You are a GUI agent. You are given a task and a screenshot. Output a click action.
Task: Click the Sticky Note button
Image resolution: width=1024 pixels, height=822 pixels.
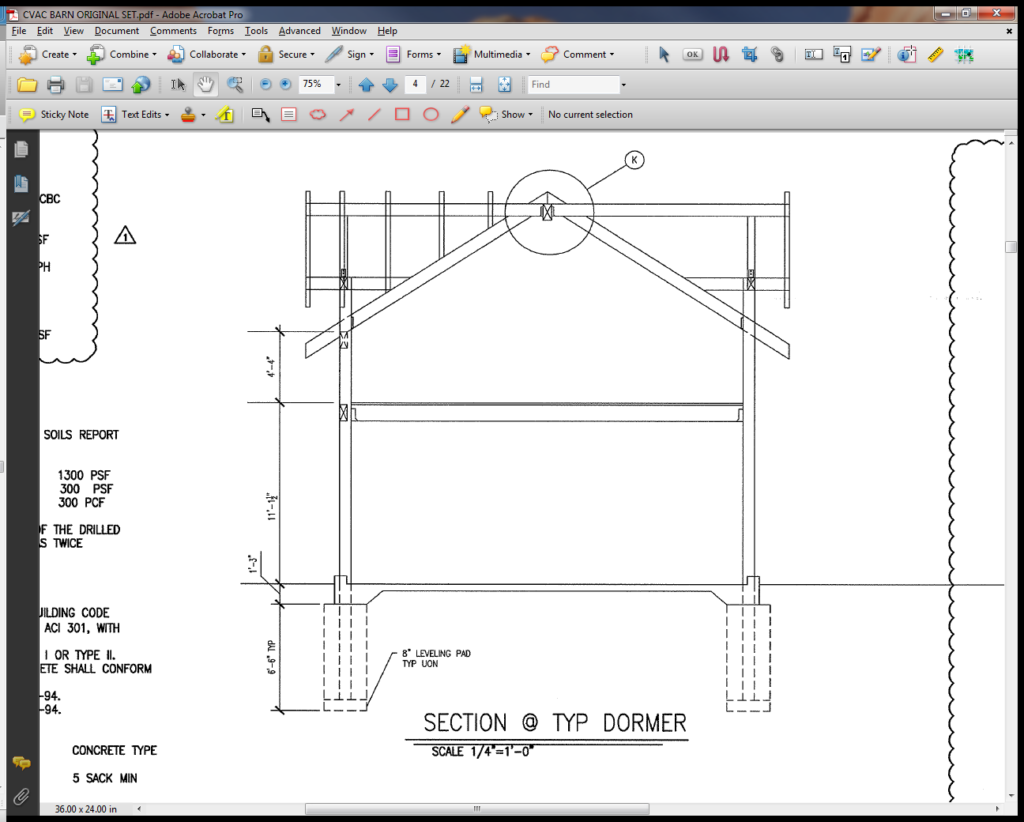point(54,115)
